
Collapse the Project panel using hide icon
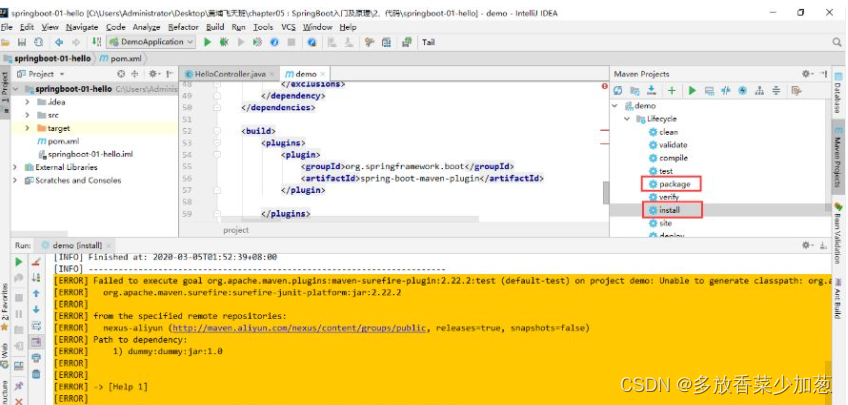click(170, 74)
